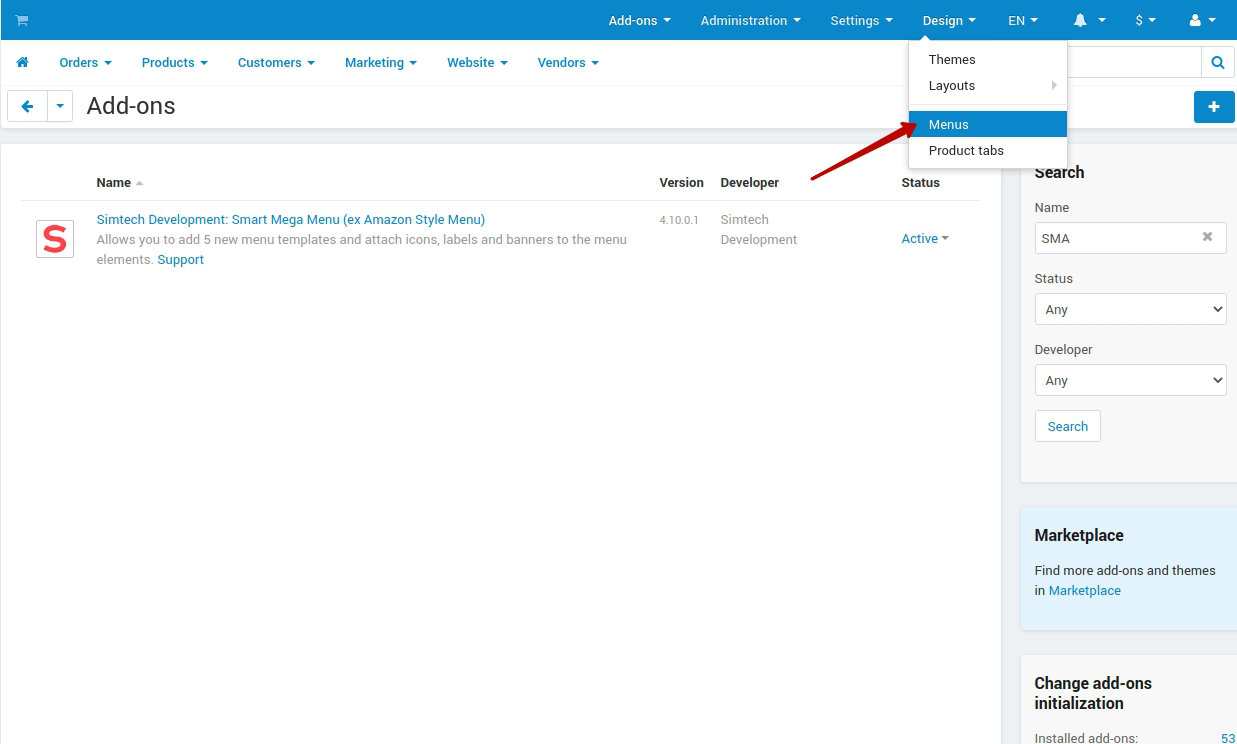Screen dimensions: 1237x744
Task: Go to the home dashboard icon
Action: (x=22, y=62)
